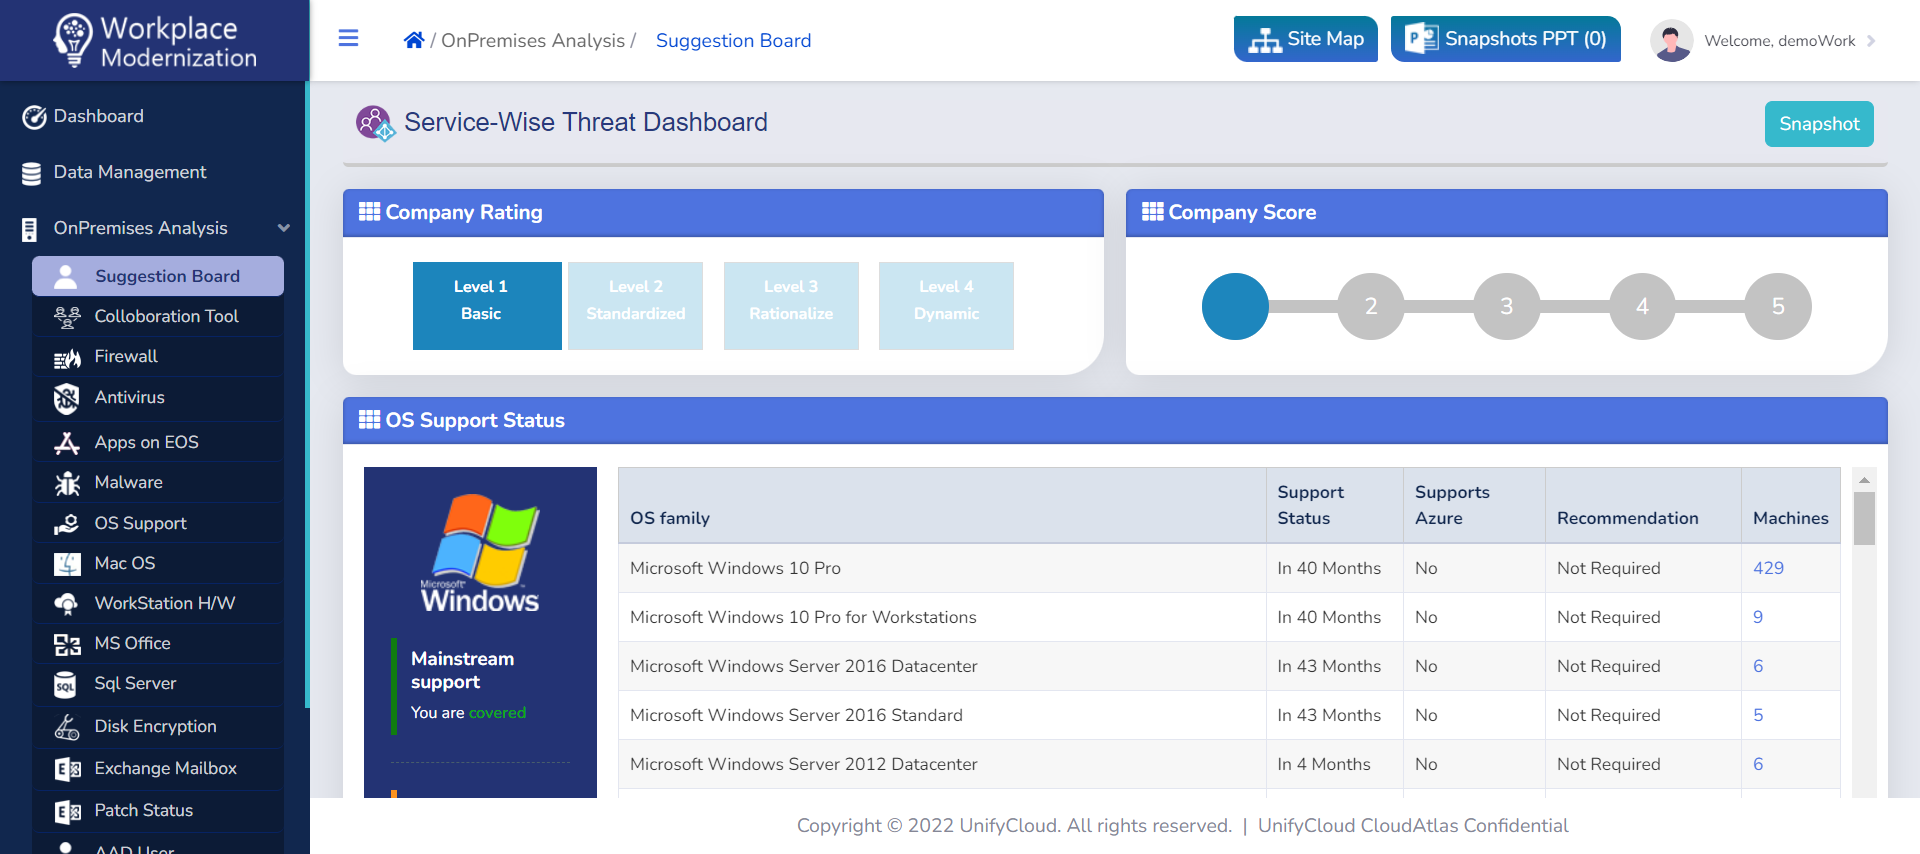The height and width of the screenshot is (854, 1920).
Task: Open the OS Support icon
Action: [67, 523]
